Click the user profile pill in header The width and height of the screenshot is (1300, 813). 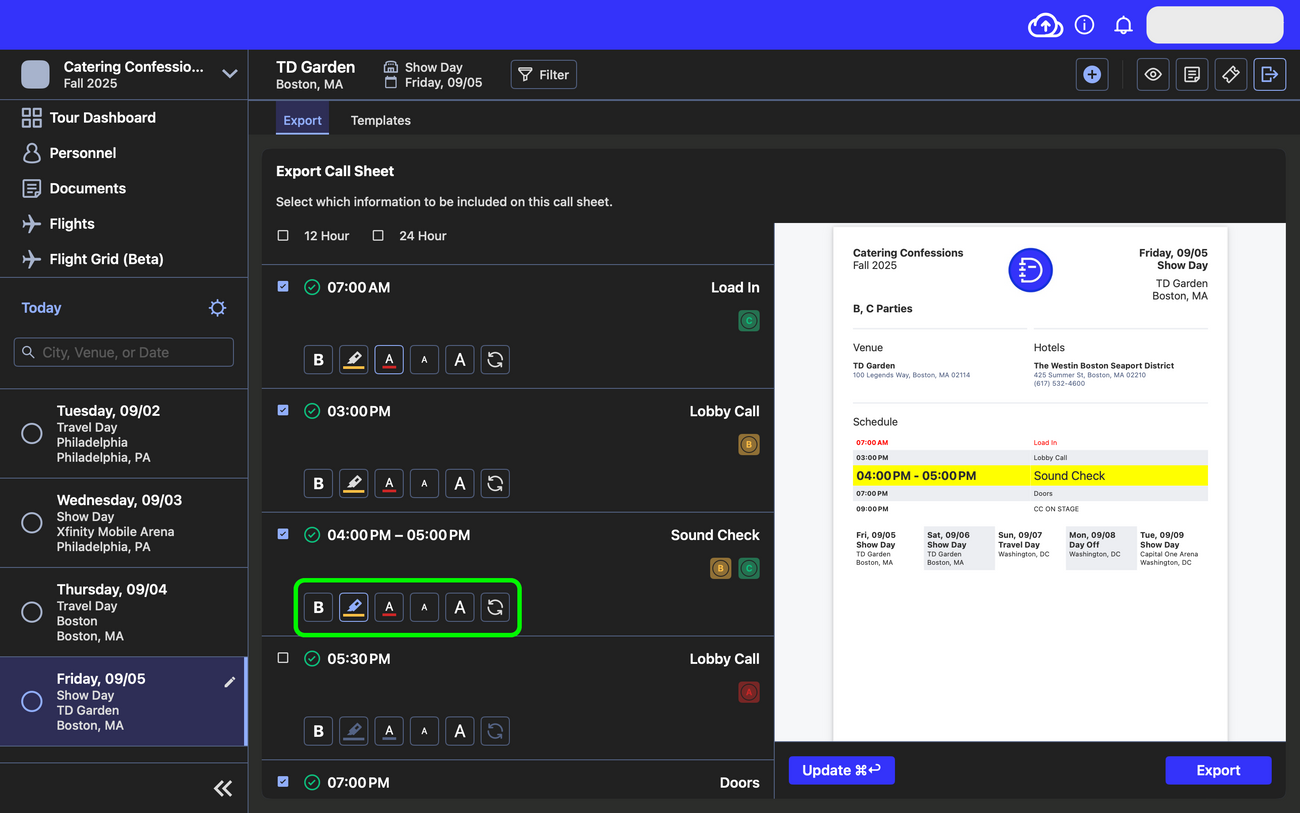(x=1215, y=25)
